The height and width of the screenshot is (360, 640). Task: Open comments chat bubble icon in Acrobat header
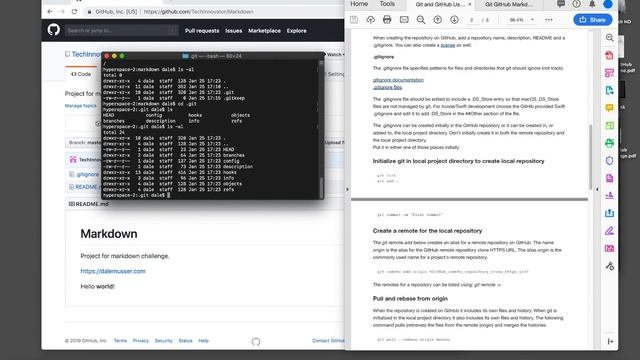coord(561,4)
